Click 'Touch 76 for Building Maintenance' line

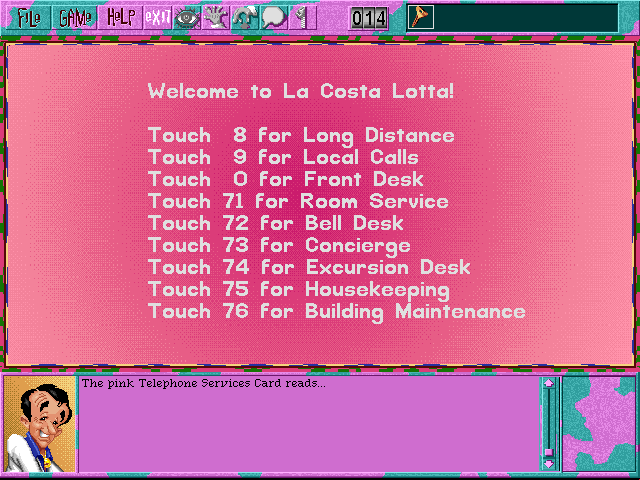337,313
